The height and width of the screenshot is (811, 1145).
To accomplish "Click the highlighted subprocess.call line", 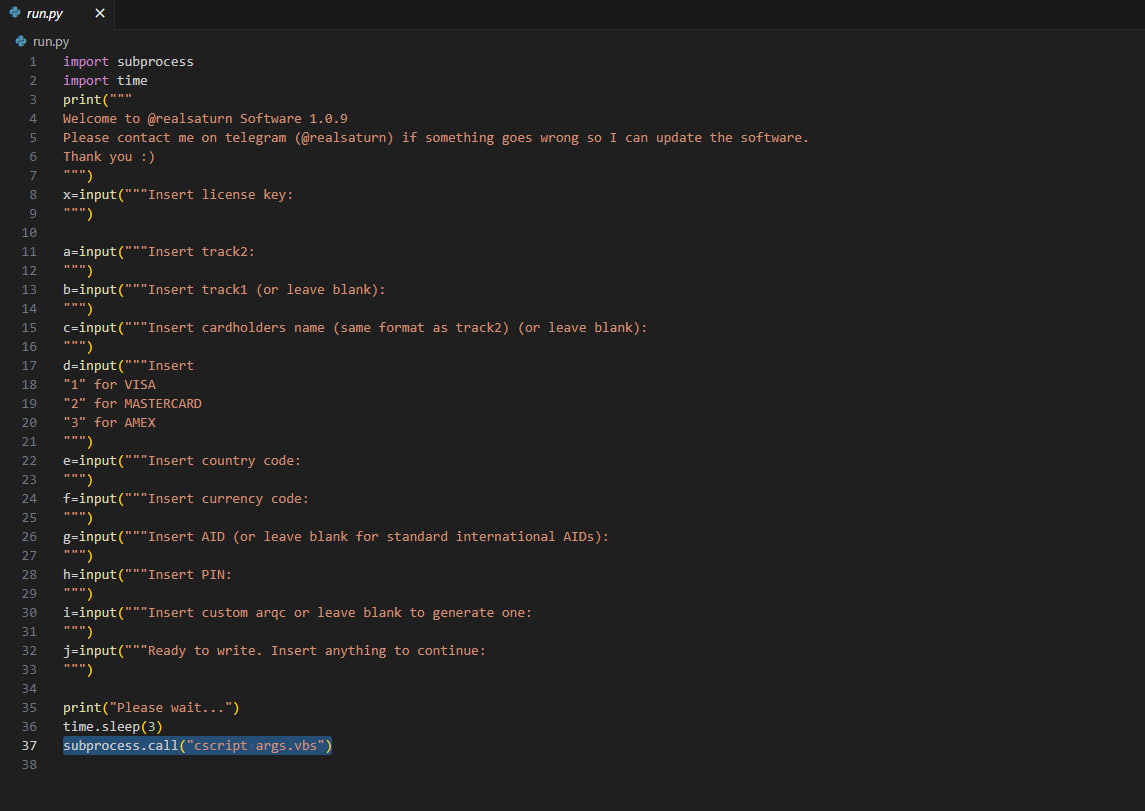I will 197,746.
